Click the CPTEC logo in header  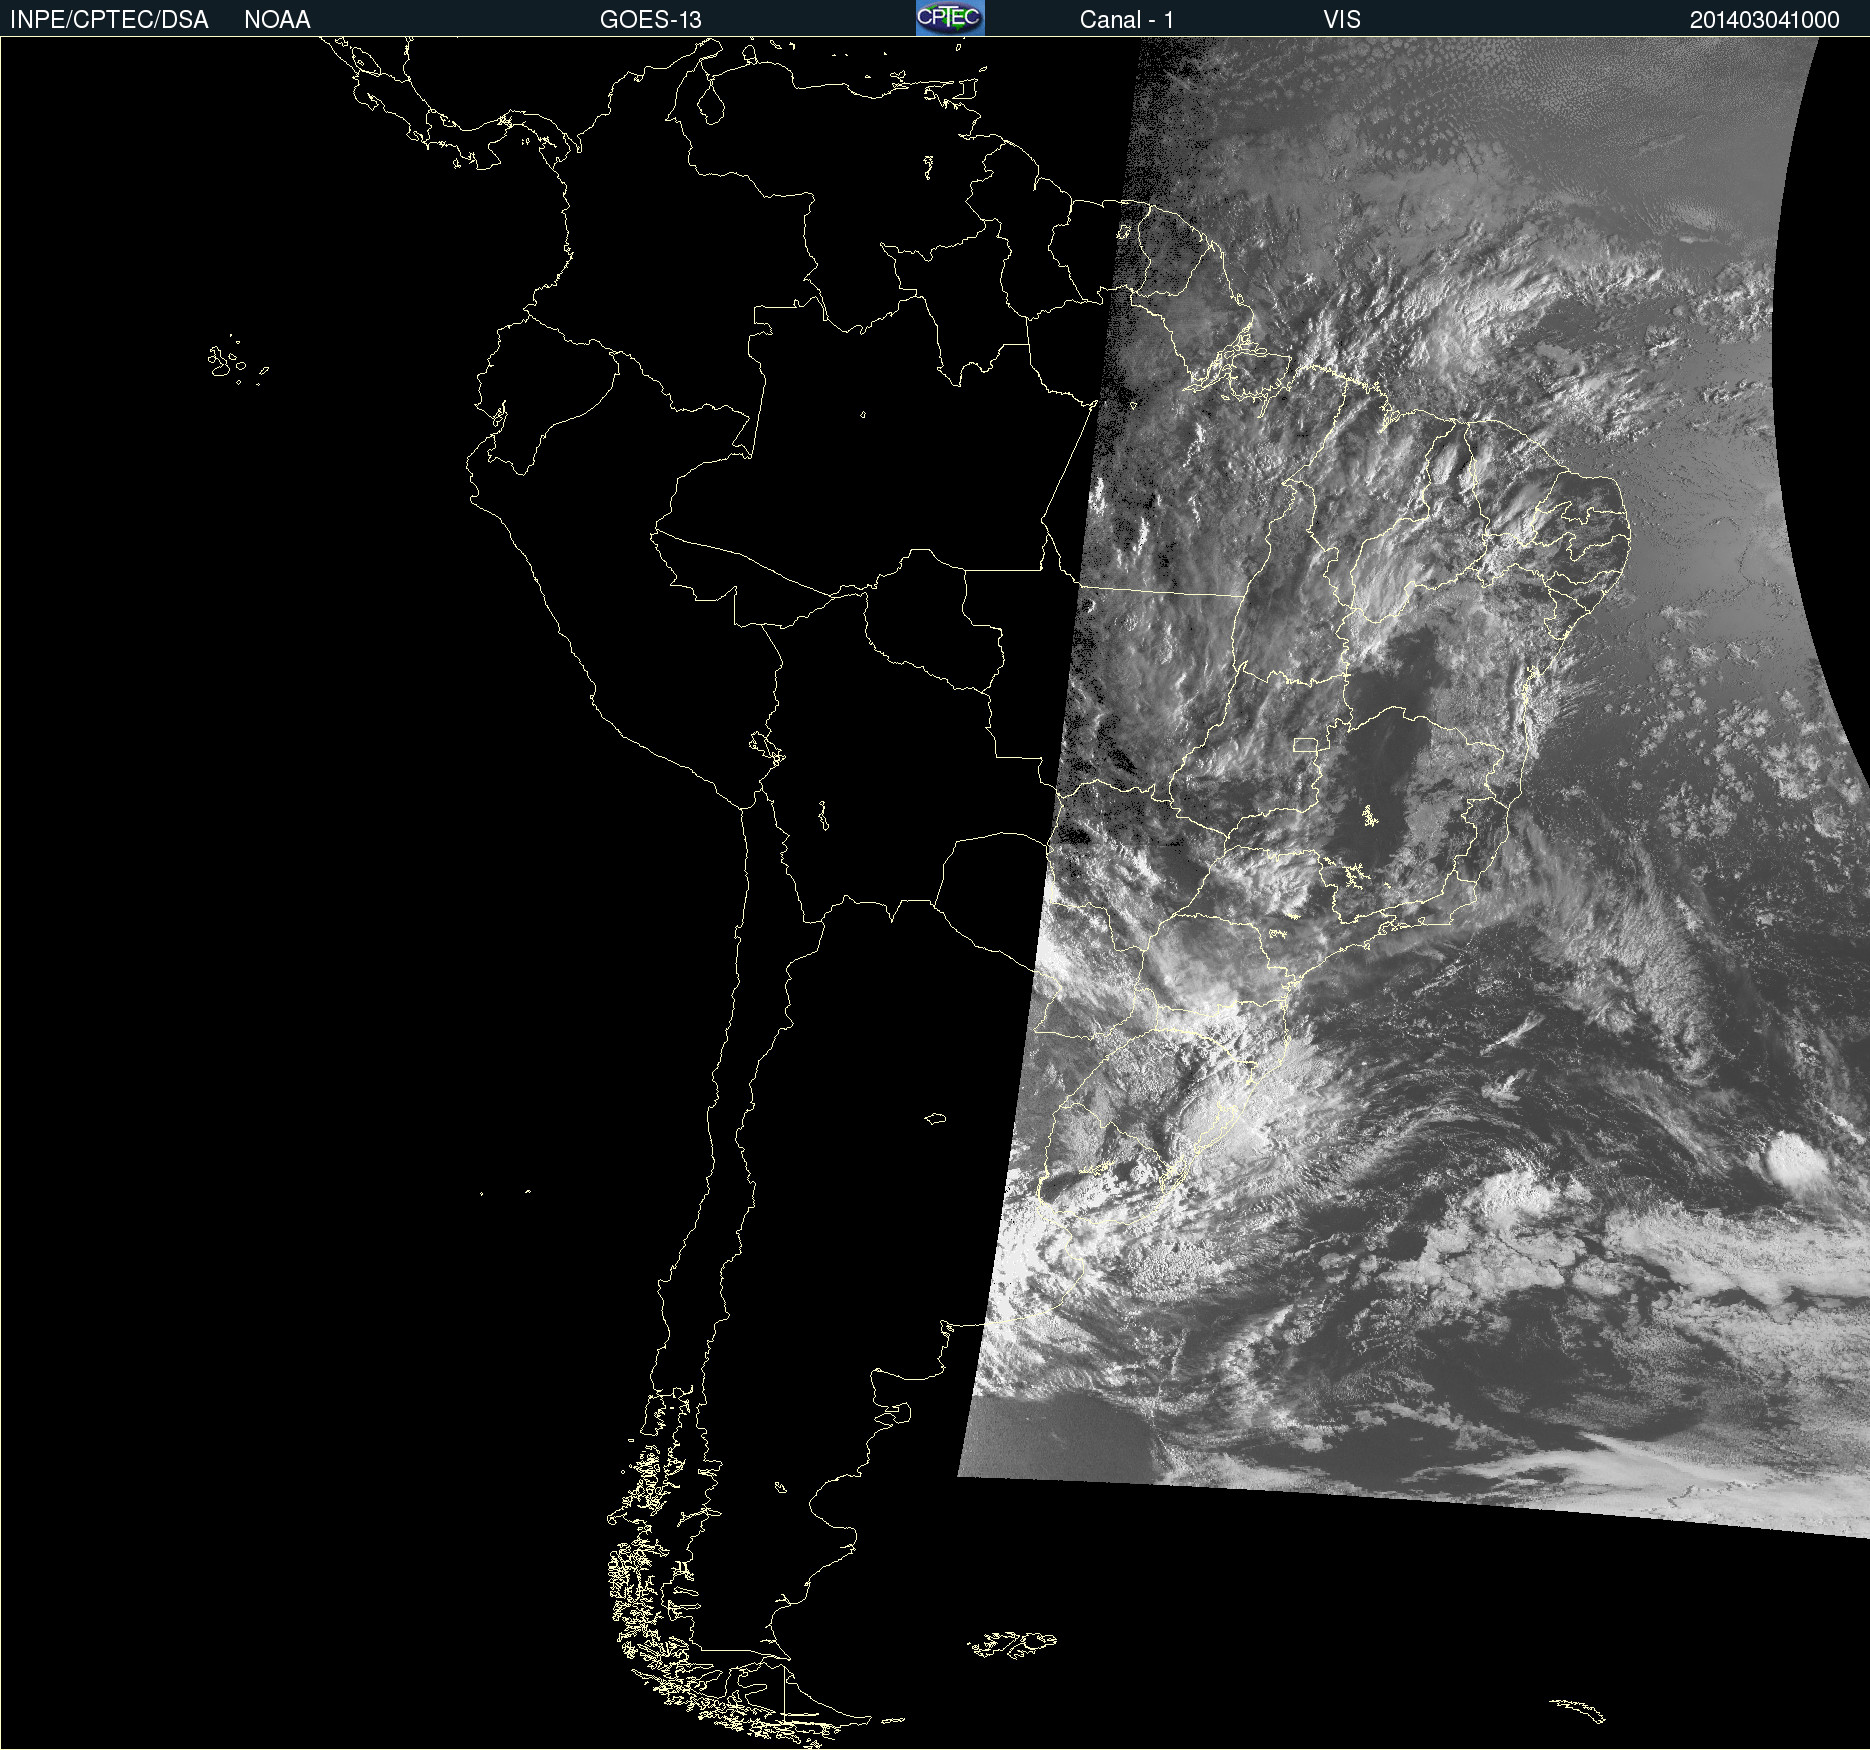click(x=950, y=18)
